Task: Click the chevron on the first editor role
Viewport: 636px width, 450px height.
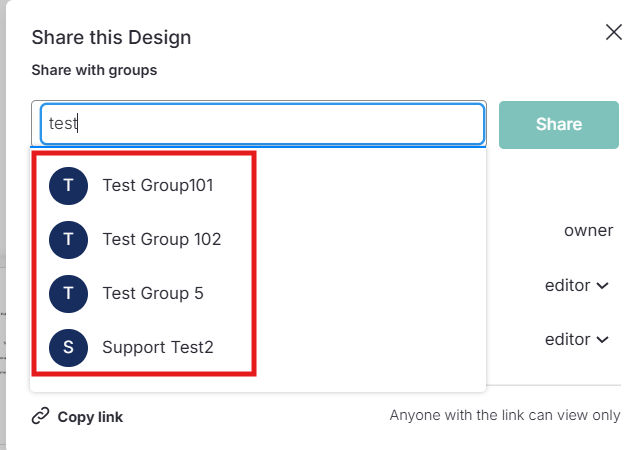Action: pos(603,286)
